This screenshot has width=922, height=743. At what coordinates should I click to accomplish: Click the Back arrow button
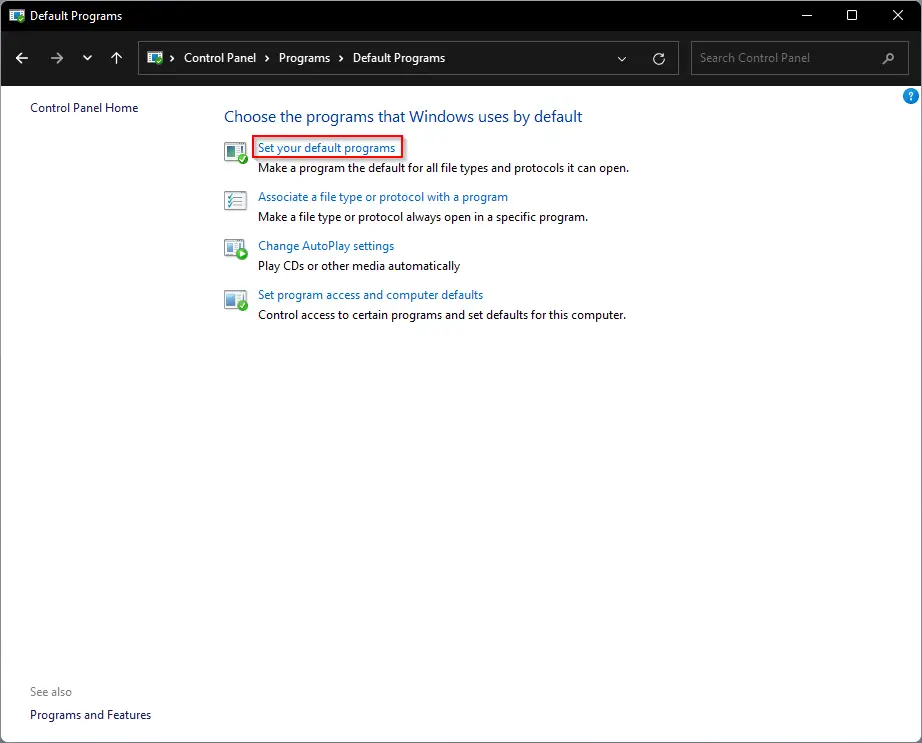click(x=22, y=58)
